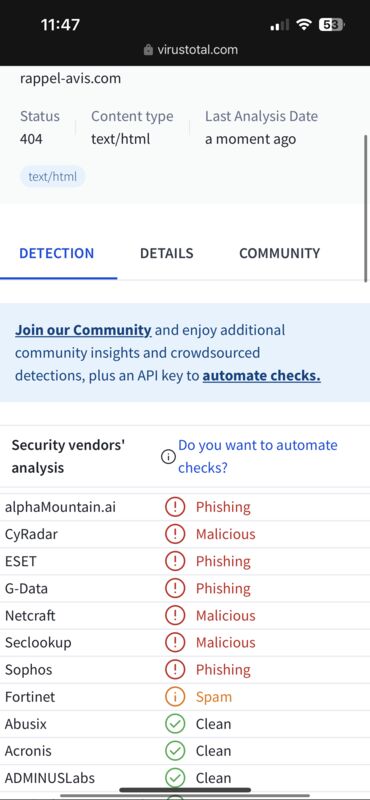370x800 pixels.
Task: Click the Abusix Clean checkmark icon
Action: click(175, 724)
